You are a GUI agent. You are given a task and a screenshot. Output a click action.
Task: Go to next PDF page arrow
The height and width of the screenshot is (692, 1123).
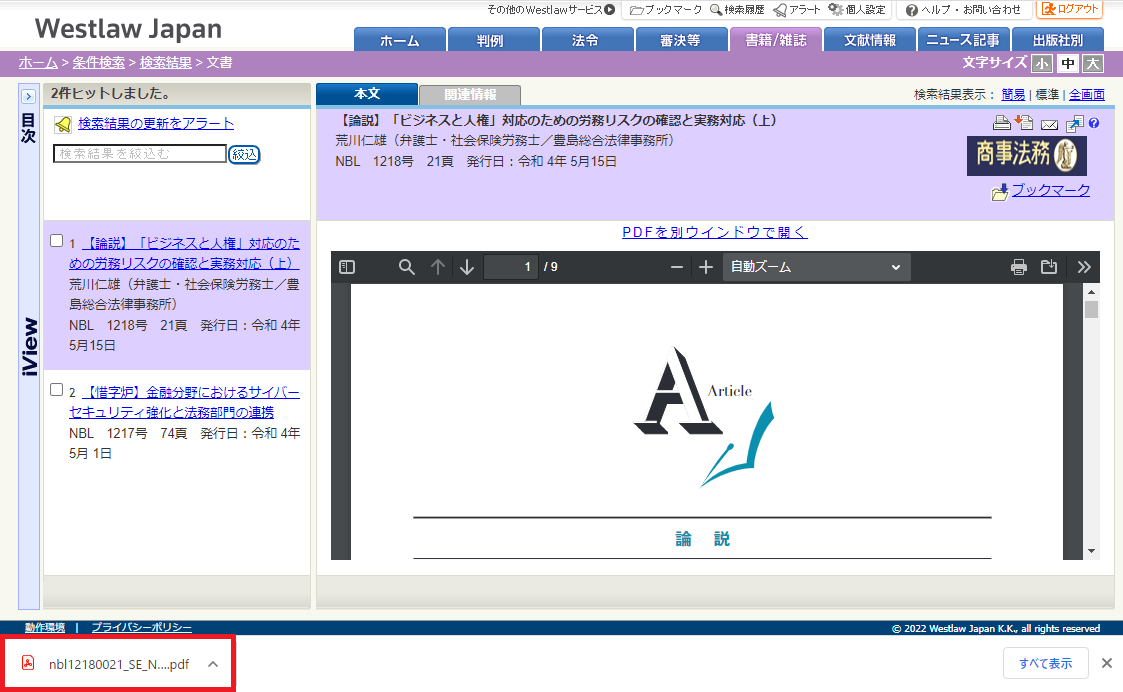pos(467,267)
